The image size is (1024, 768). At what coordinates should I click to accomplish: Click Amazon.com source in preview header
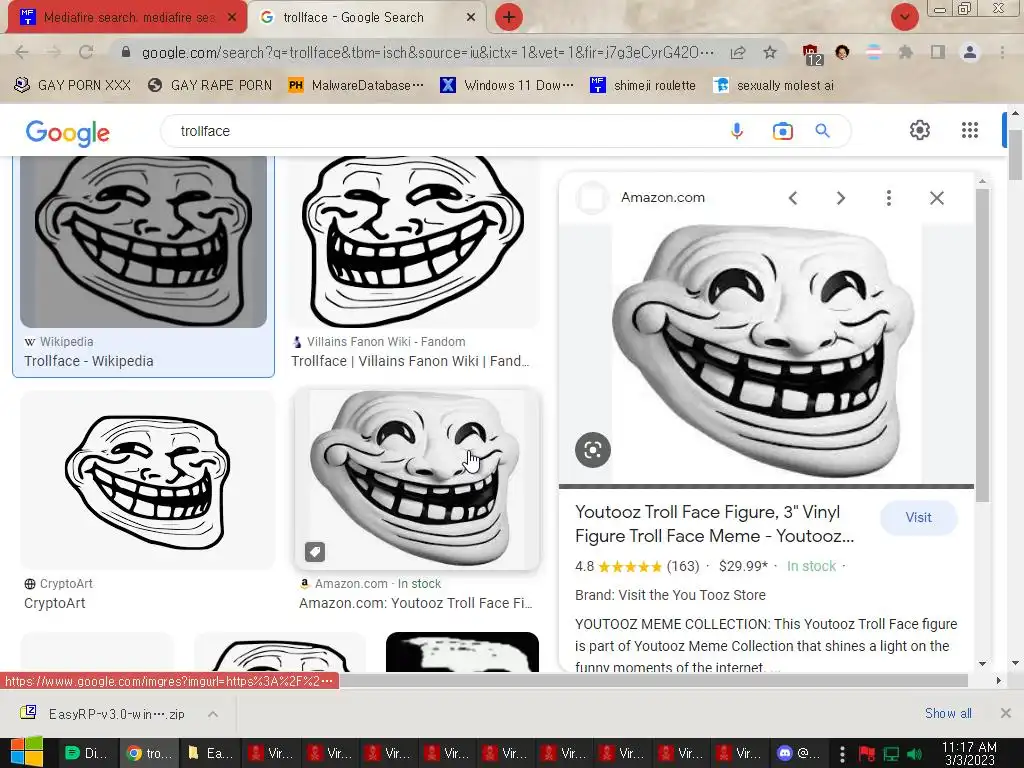click(662, 198)
